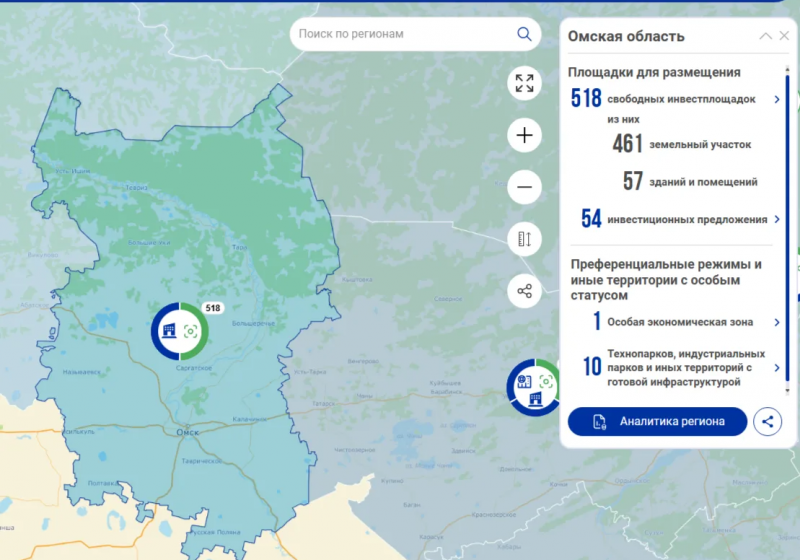
Task: Click the neighboring region cluster marker
Action: [532, 387]
